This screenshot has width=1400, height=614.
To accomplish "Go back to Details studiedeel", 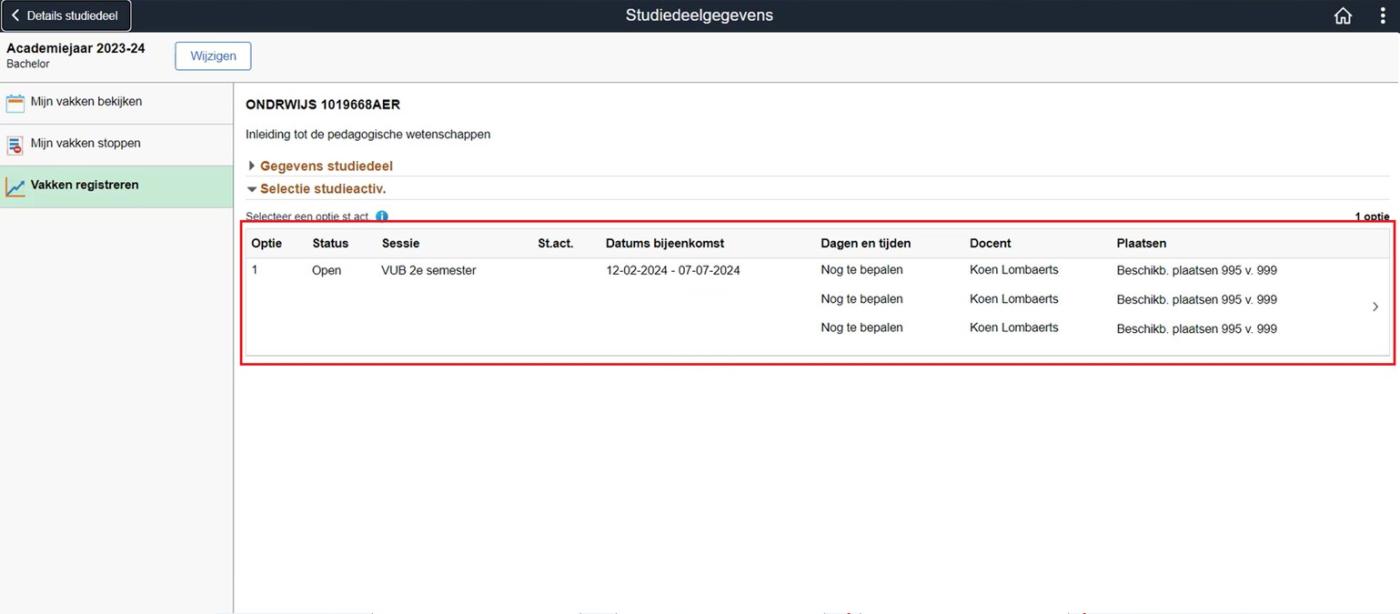I will 66,16.
